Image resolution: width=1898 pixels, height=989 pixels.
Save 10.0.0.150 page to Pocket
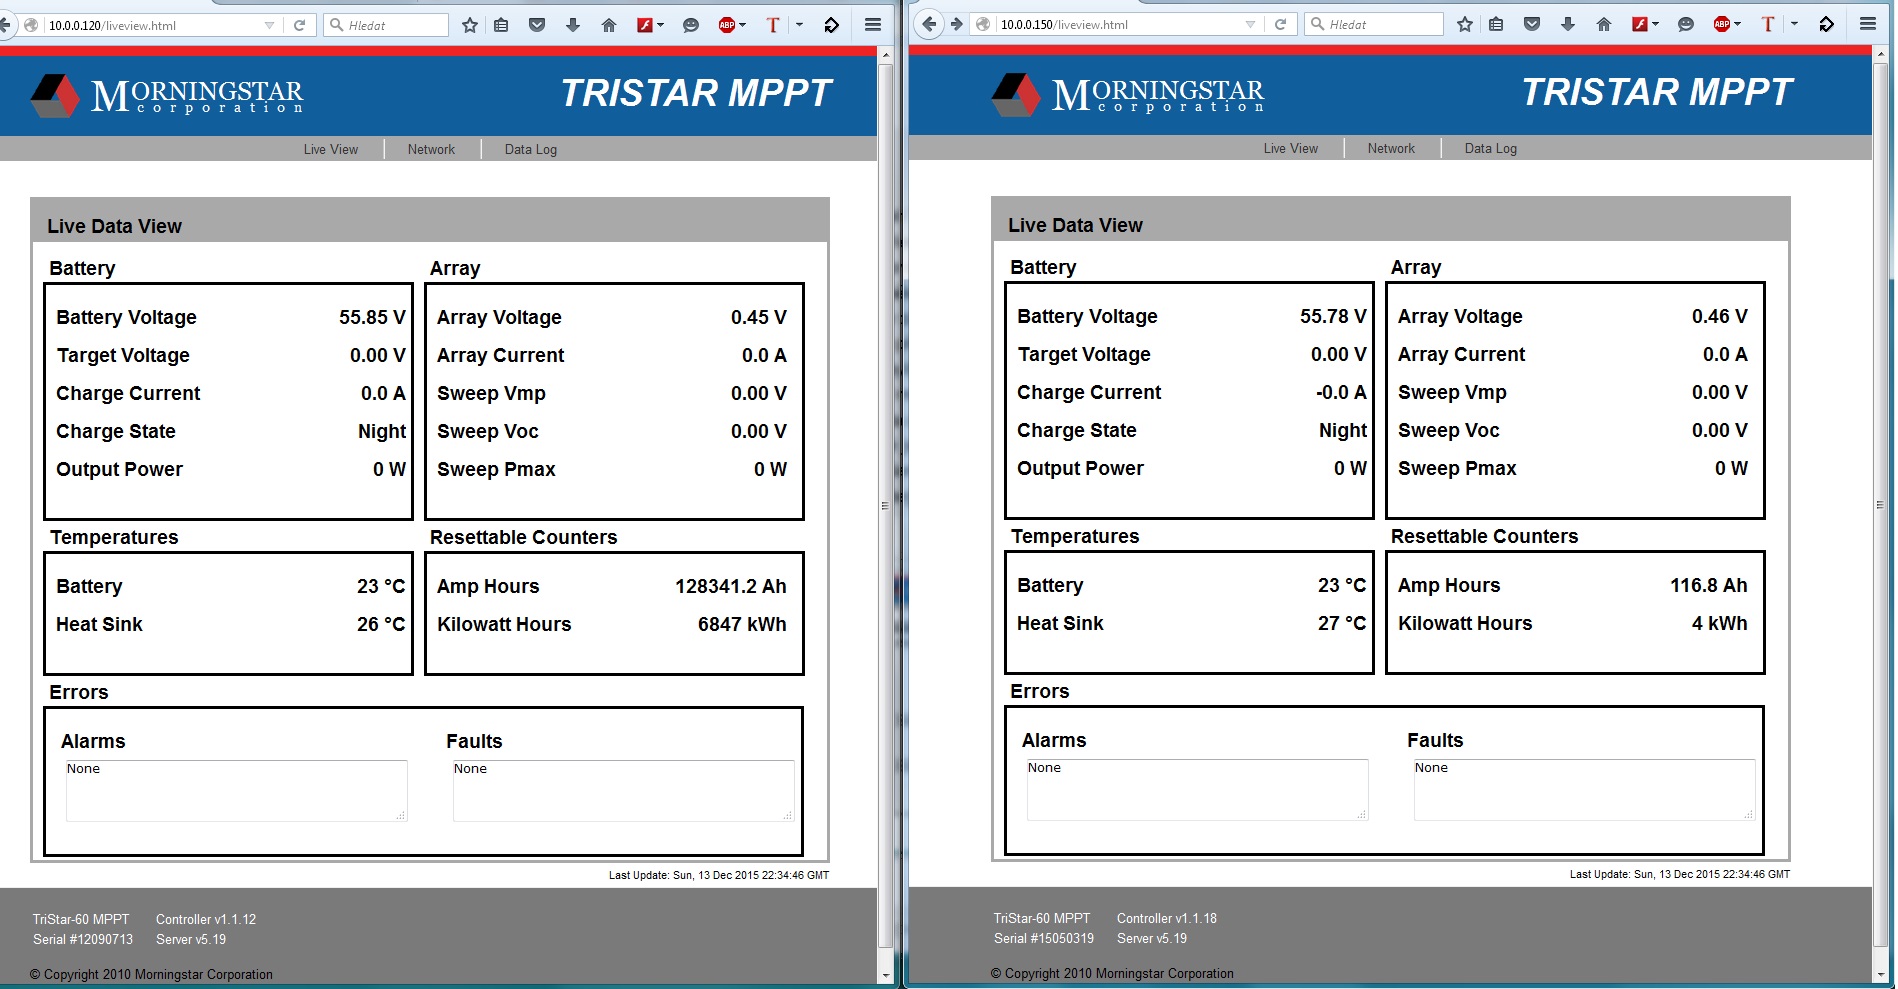1532,24
